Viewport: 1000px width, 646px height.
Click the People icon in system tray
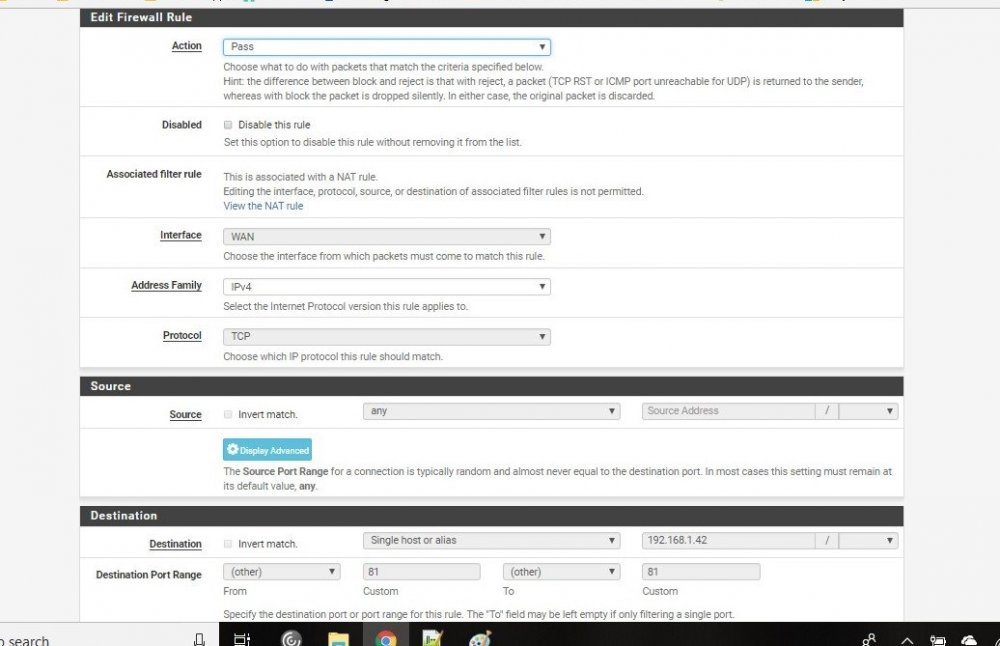[x=869, y=640]
